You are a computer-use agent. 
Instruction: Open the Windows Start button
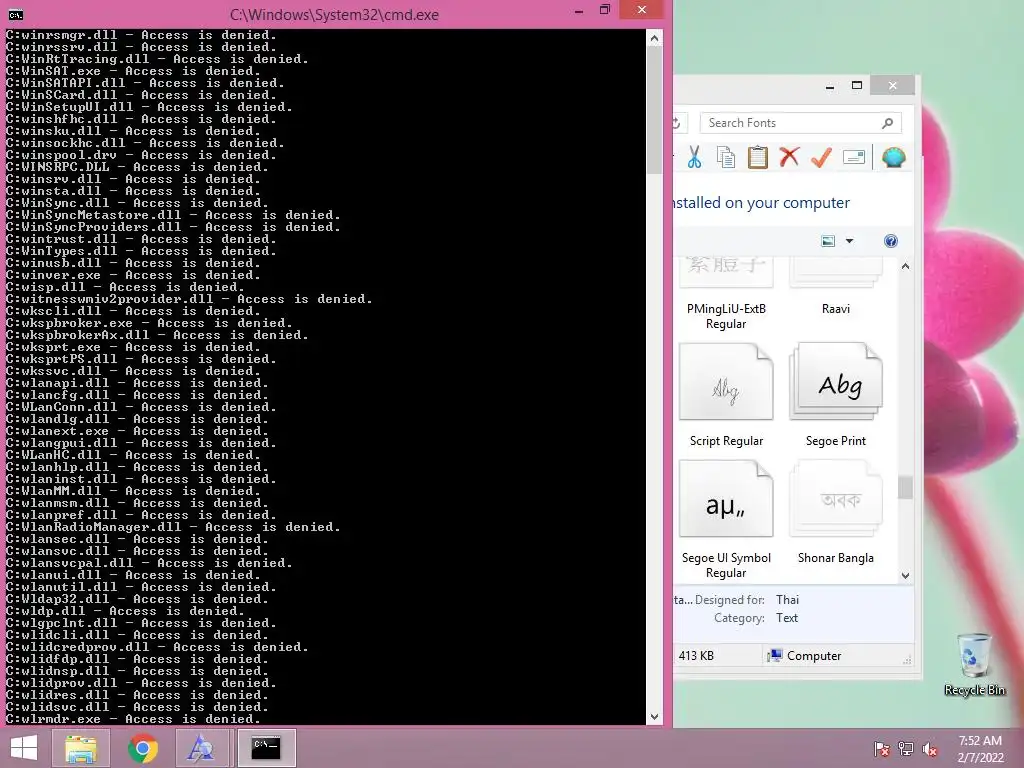(24, 748)
